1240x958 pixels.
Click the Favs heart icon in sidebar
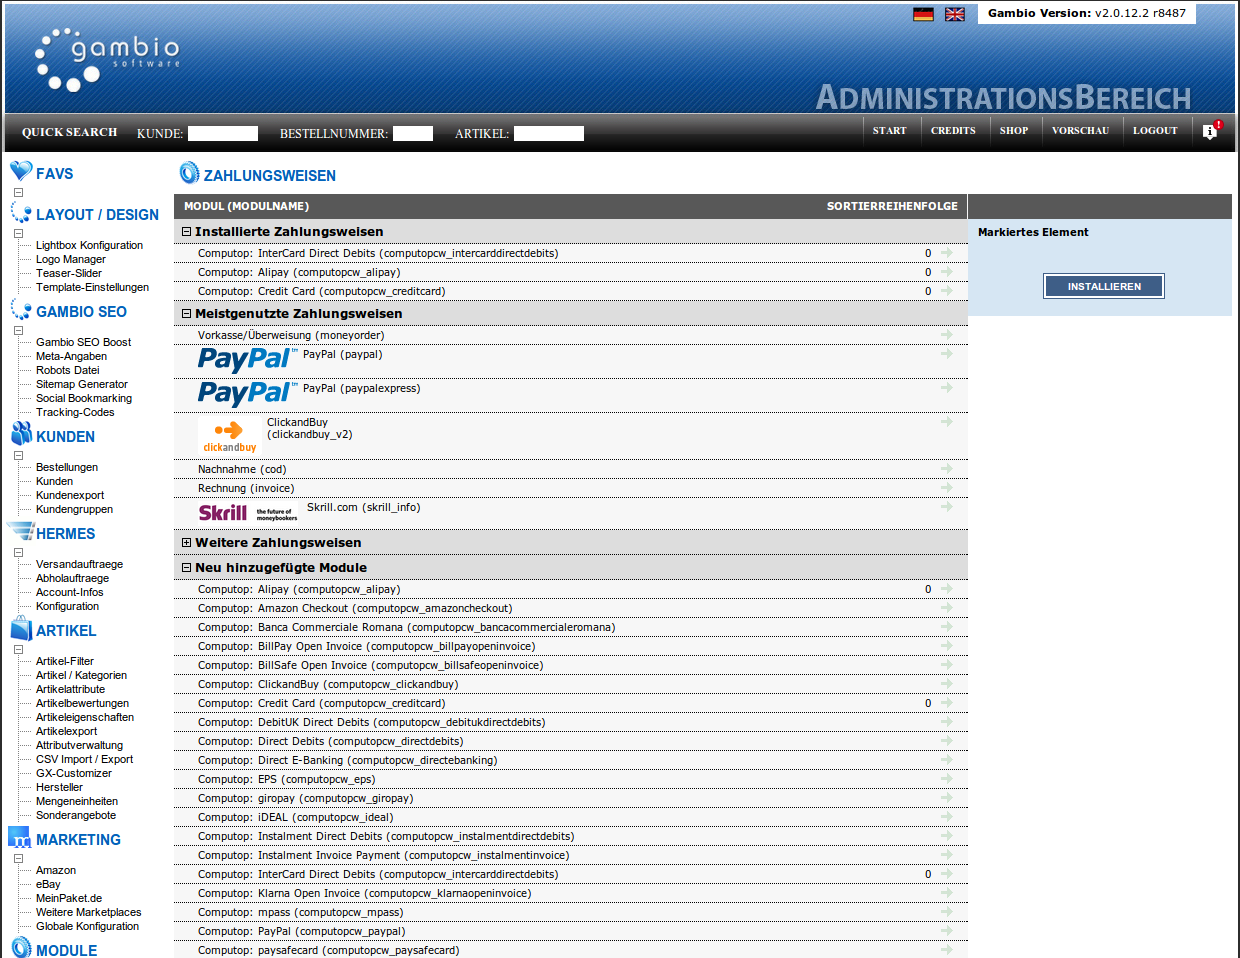[21, 172]
